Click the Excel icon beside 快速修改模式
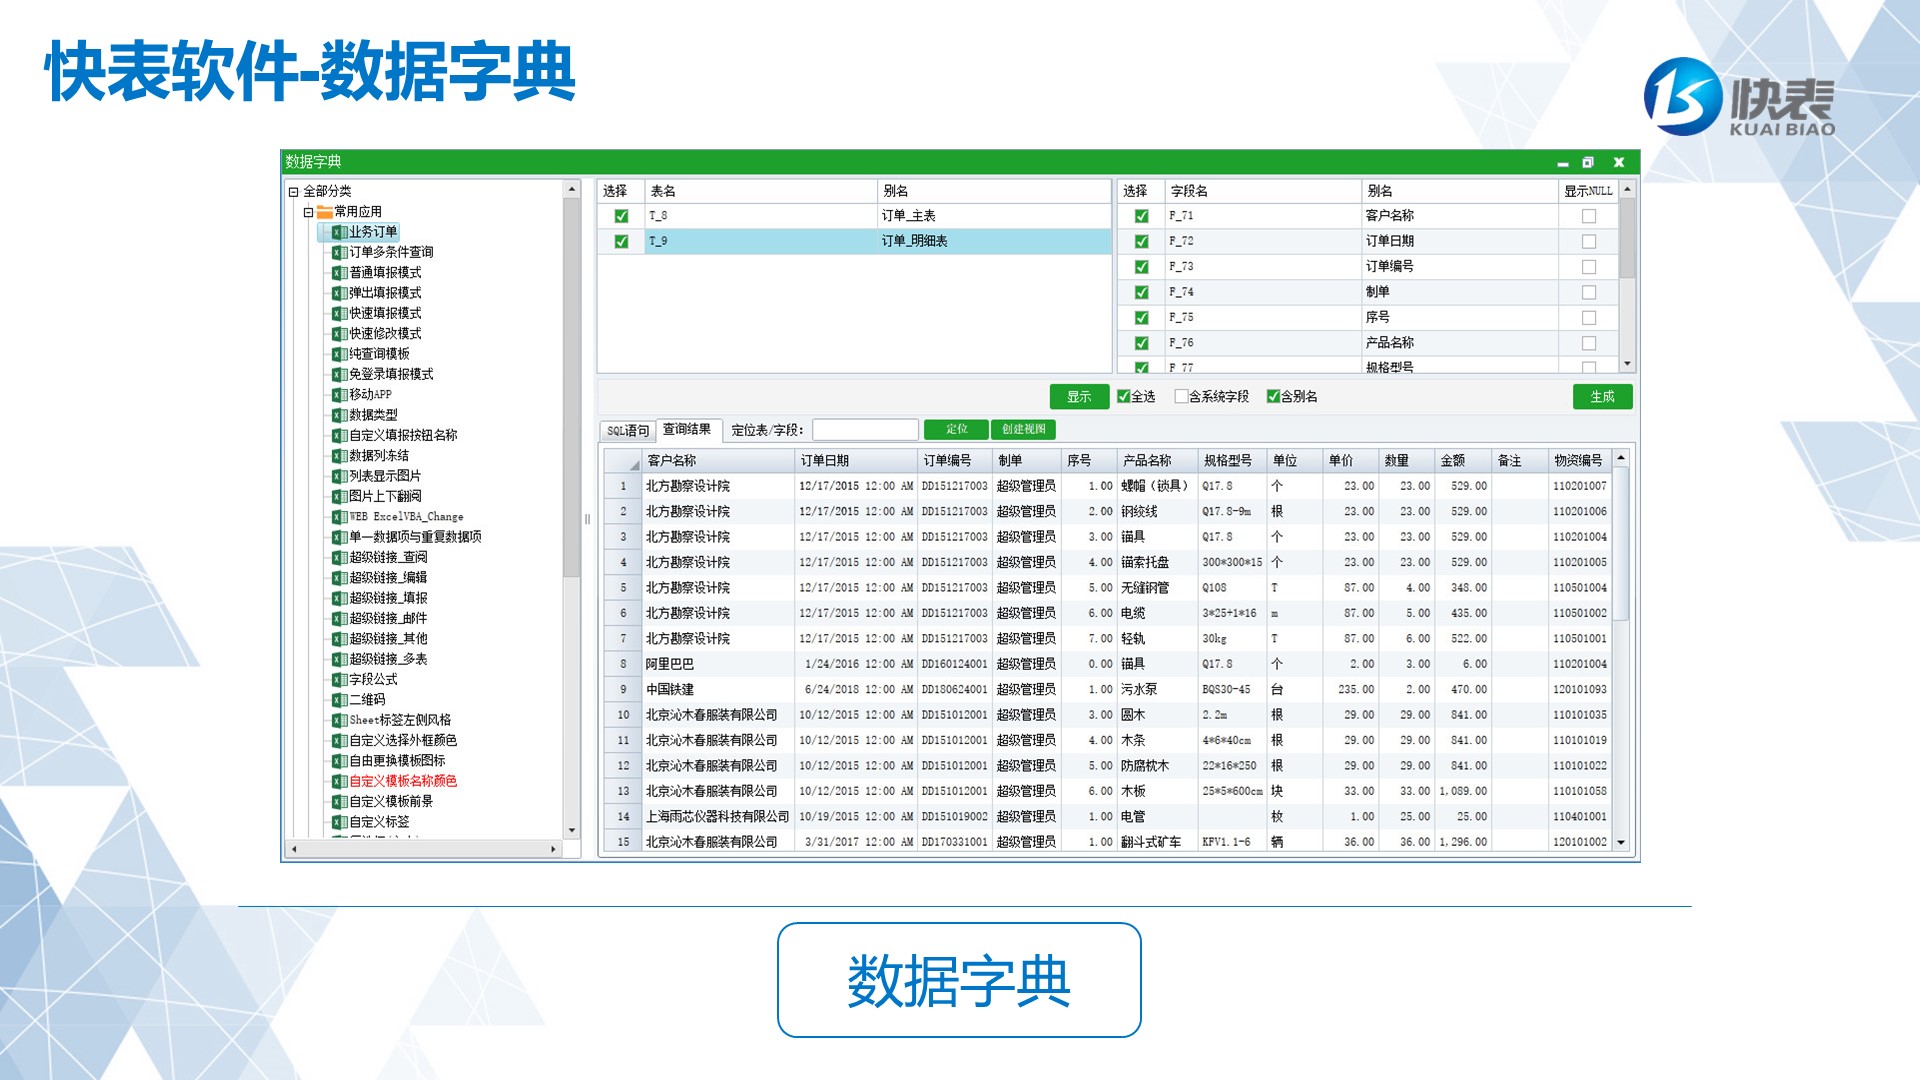Screen dimensions: 1920x1080 pyautogui.click(x=339, y=334)
